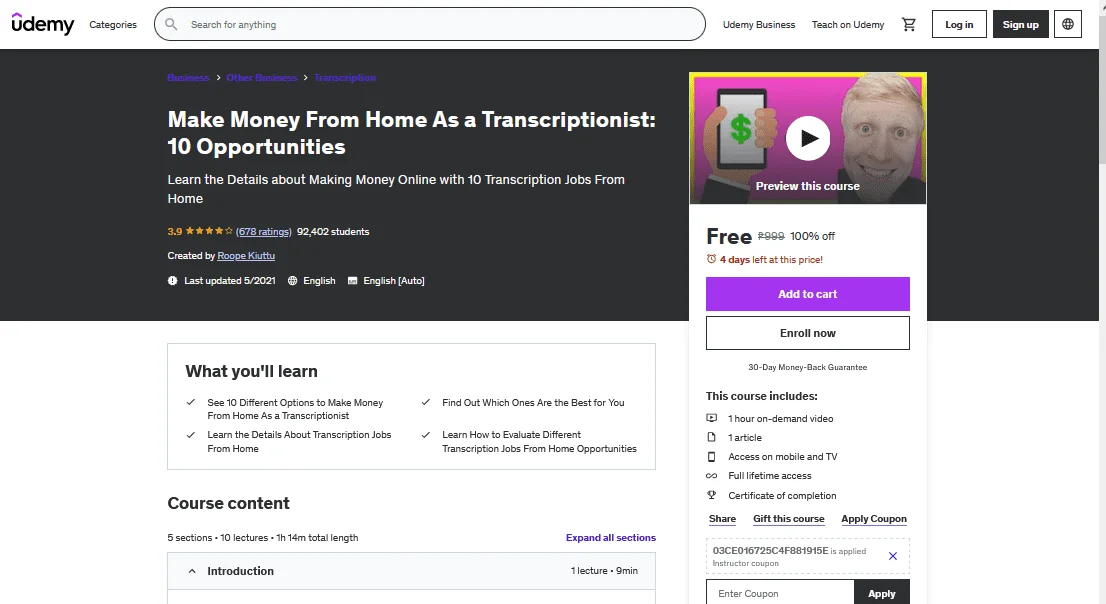Open Udemy Business link
This screenshot has width=1106, height=604.
point(758,24)
